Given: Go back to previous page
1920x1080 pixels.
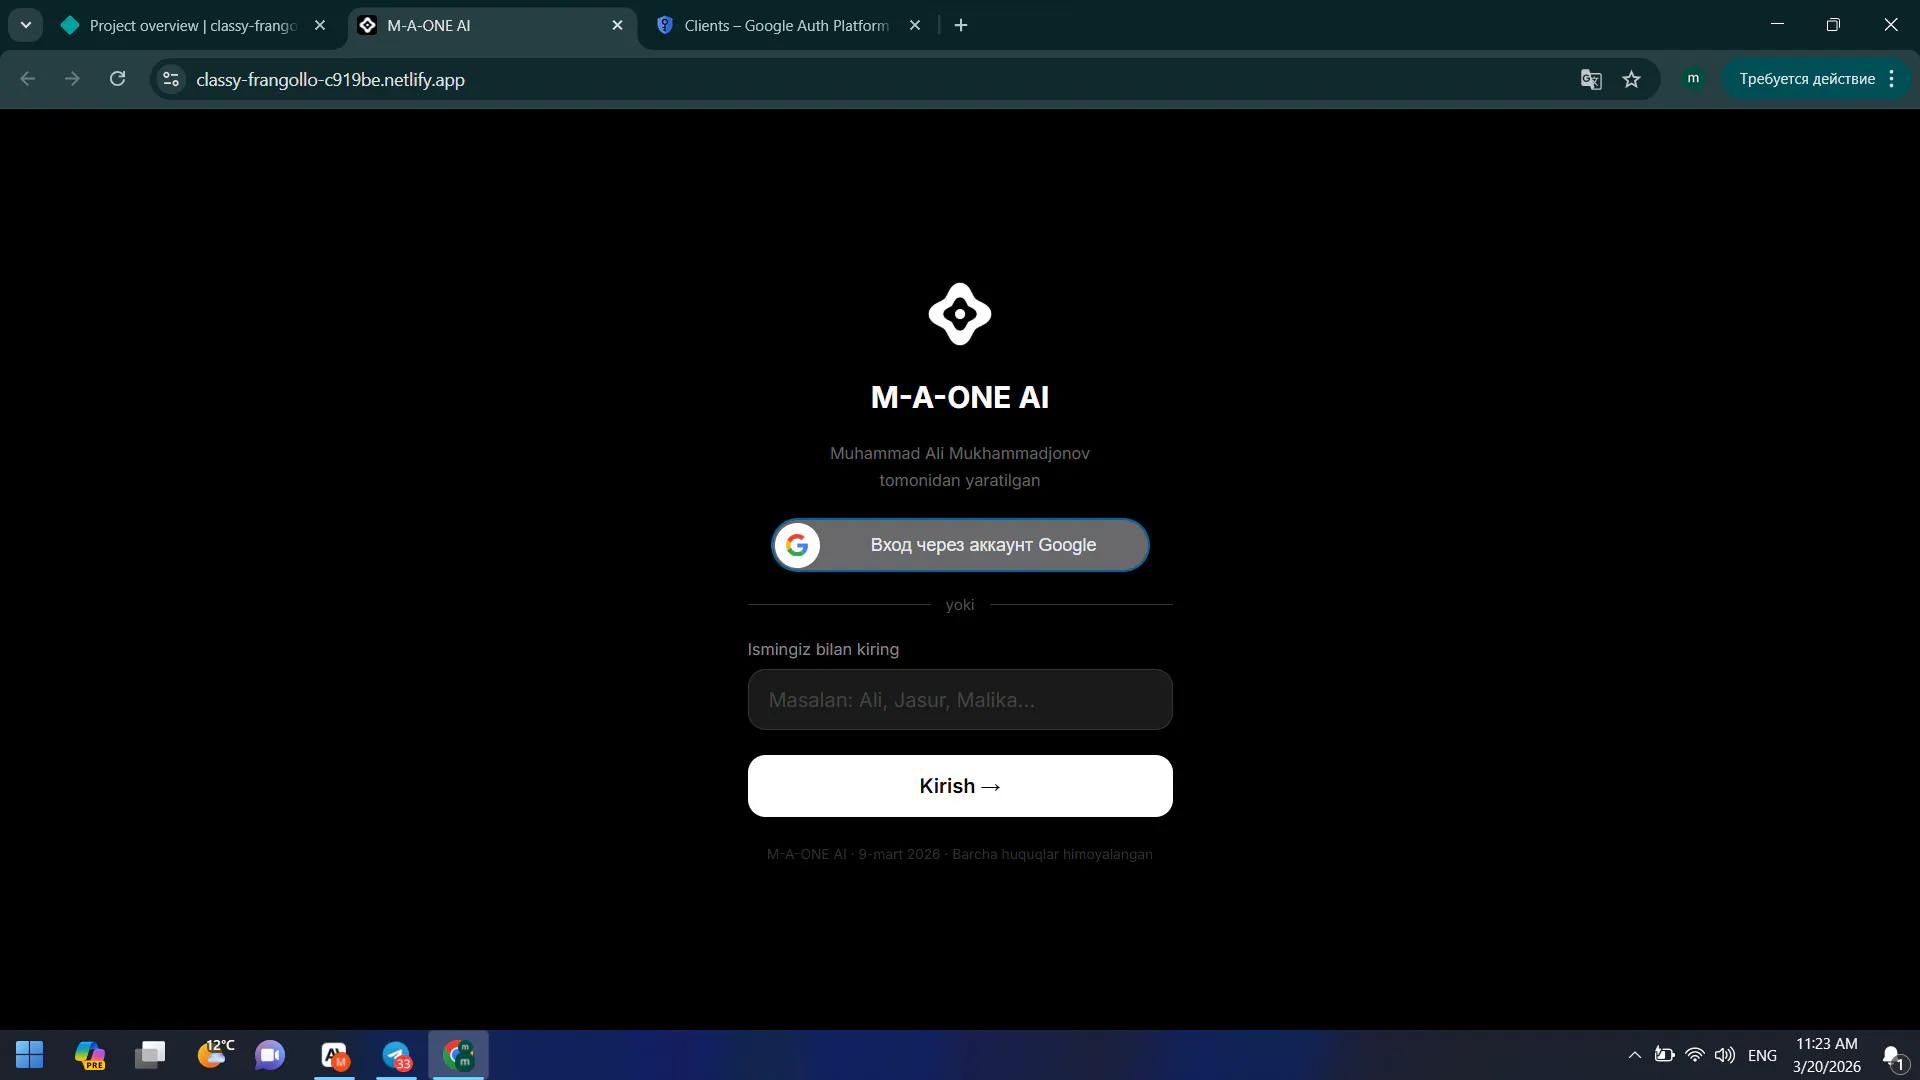Looking at the screenshot, I should click(x=28, y=79).
